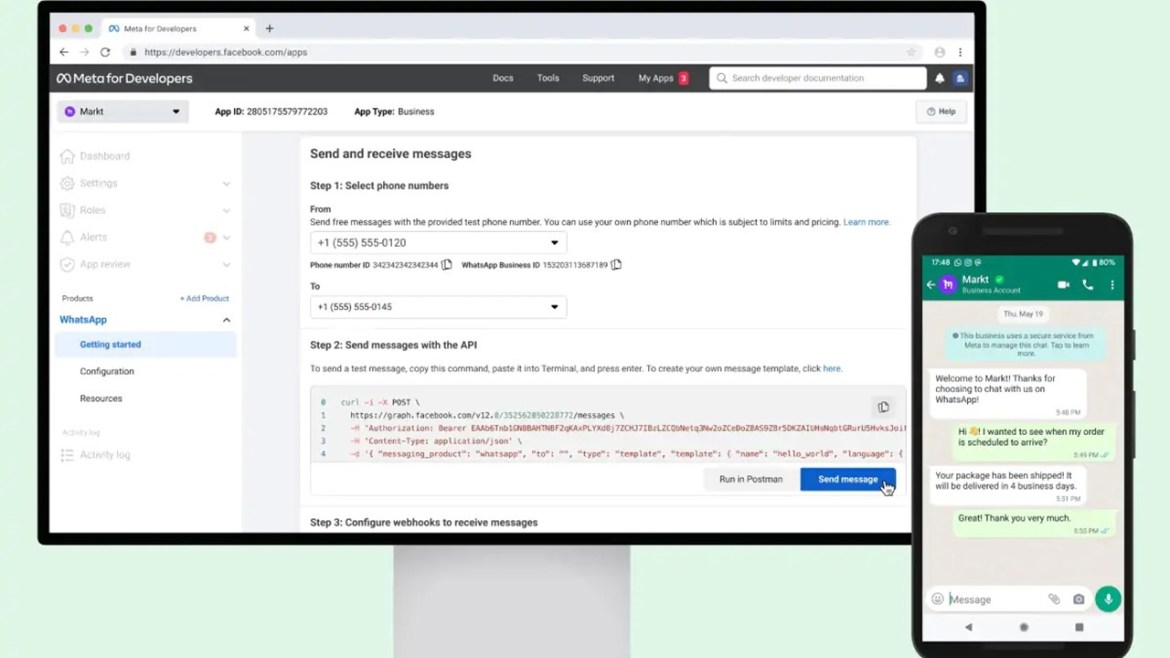This screenshot has width=1170, height=658.
Task: Open Docs in top navigation
Action: 503,78
